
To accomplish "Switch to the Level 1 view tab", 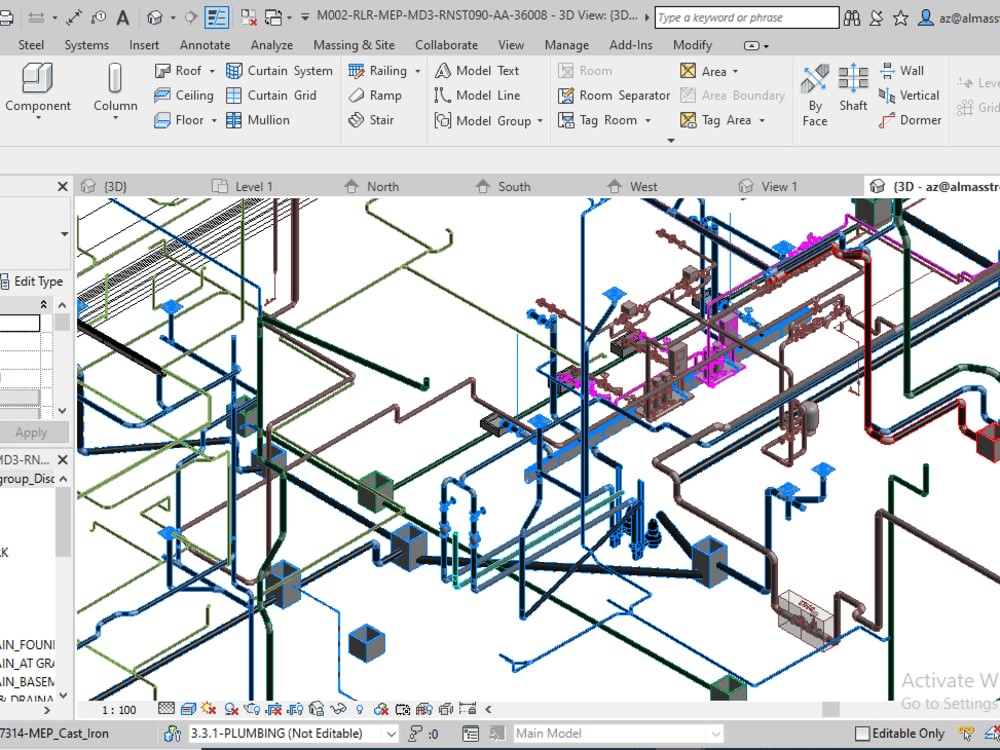I will 253,186.
